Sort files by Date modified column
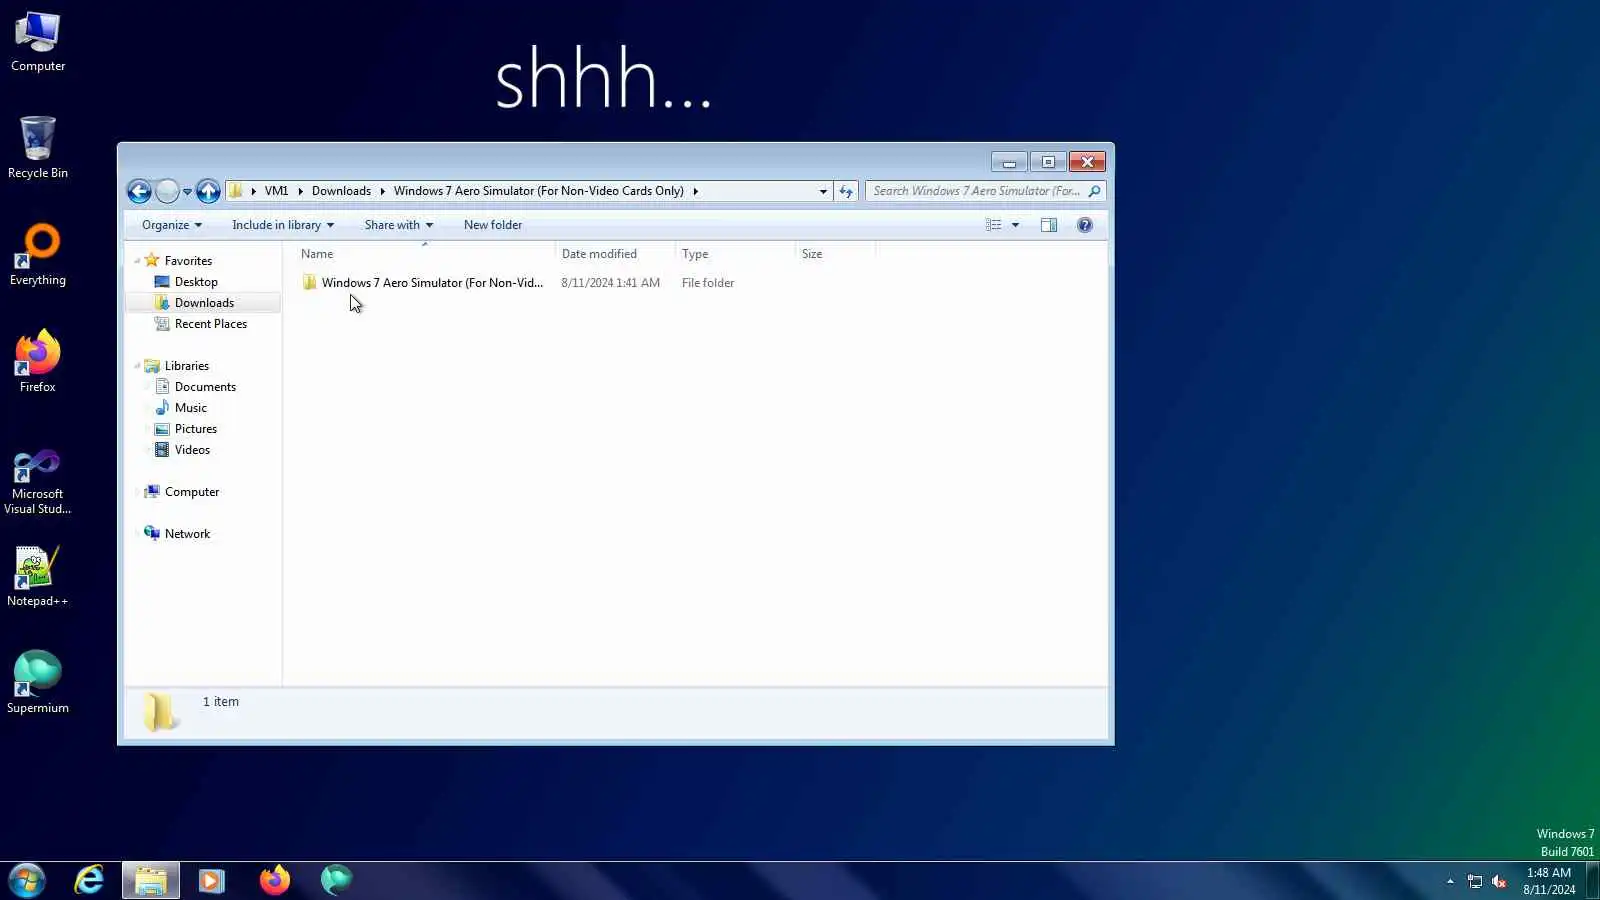Viewport: 1600px width, 900px height. [x=615, y=254]
